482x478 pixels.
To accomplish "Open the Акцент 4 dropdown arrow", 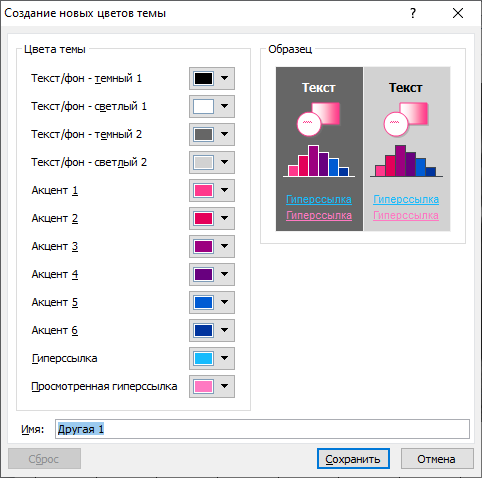I will [x=225, y=274].
